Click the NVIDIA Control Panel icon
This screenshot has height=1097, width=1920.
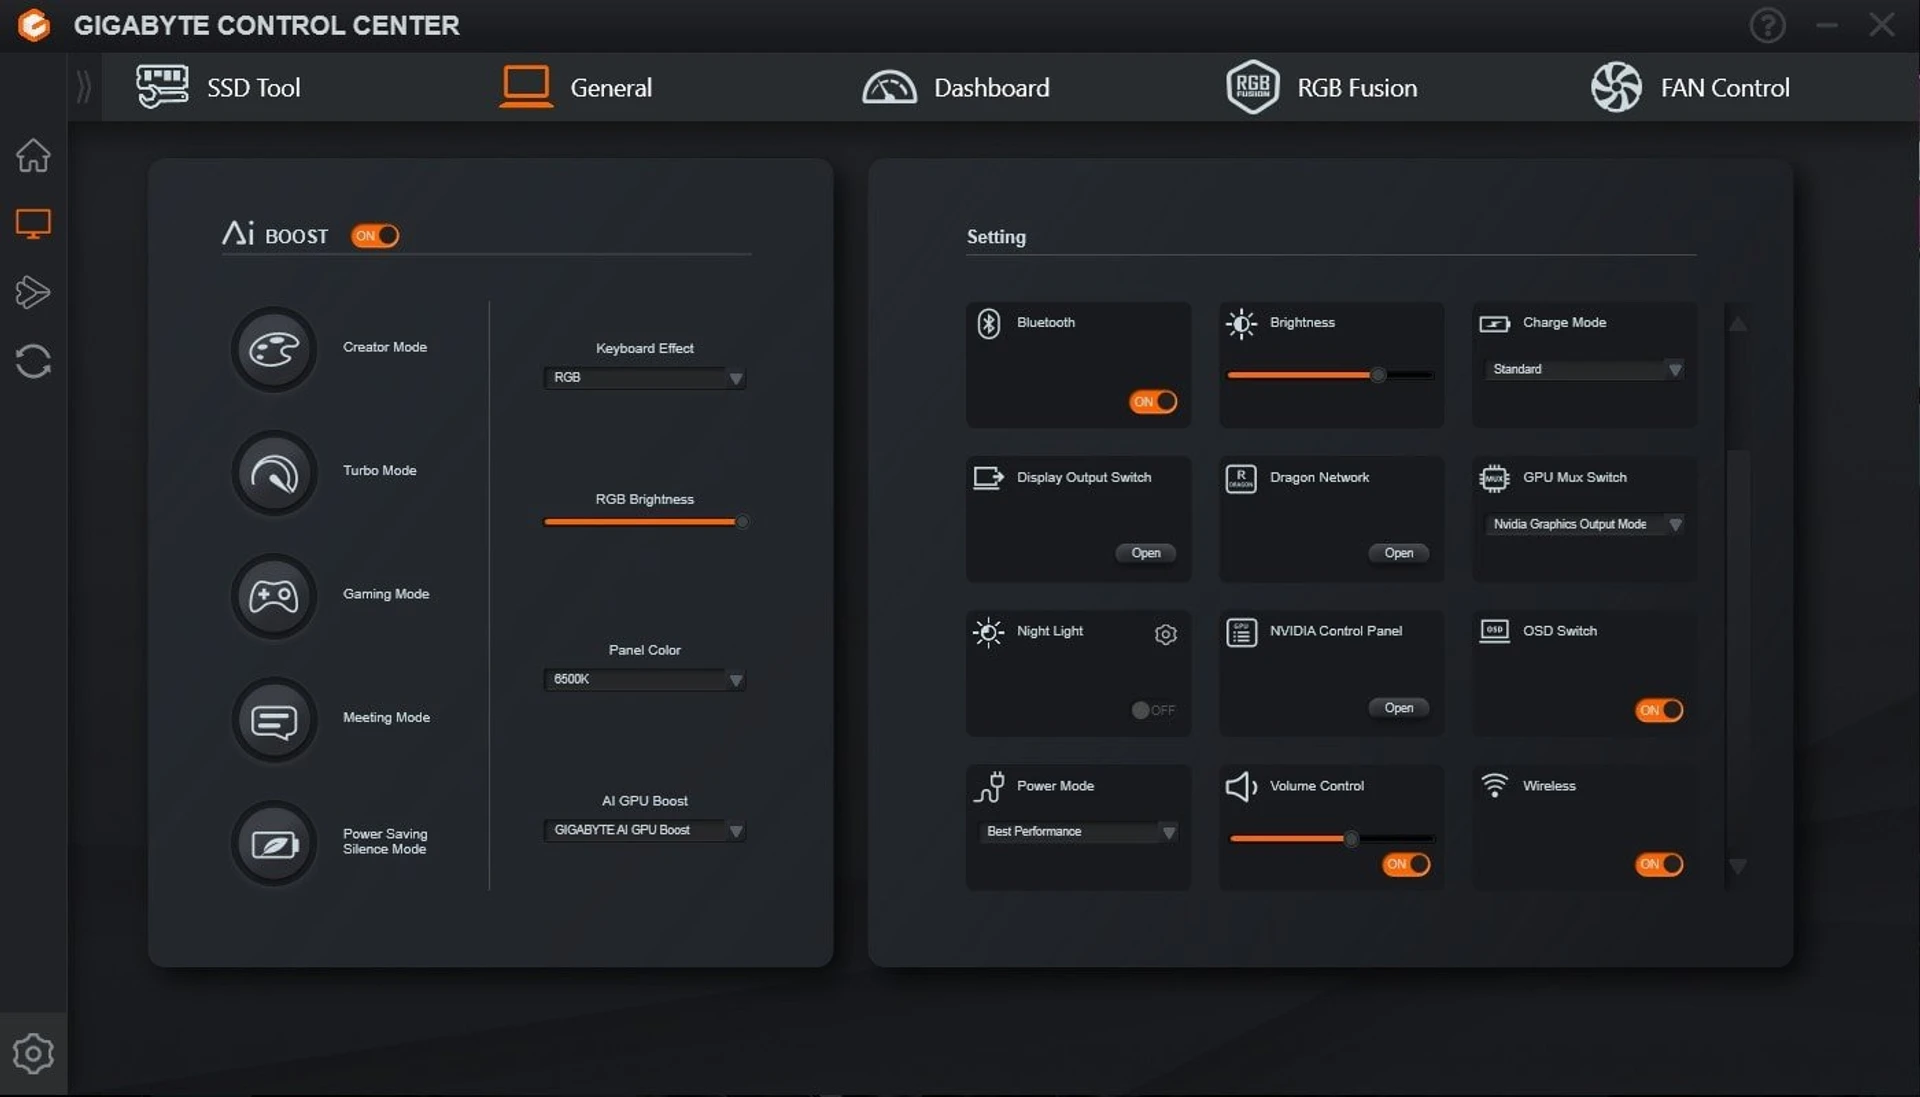[1241, 632]
